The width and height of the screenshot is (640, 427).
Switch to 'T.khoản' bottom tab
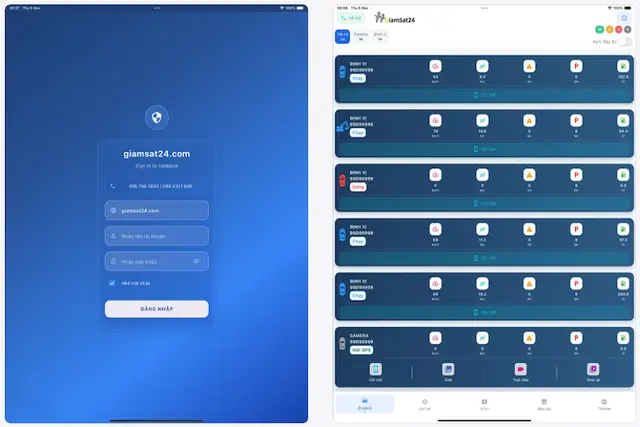pos(604,404)
